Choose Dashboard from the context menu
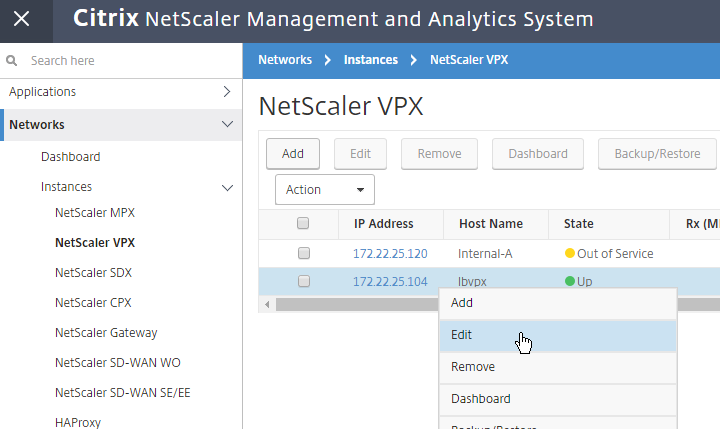 [x=558, y=399]
